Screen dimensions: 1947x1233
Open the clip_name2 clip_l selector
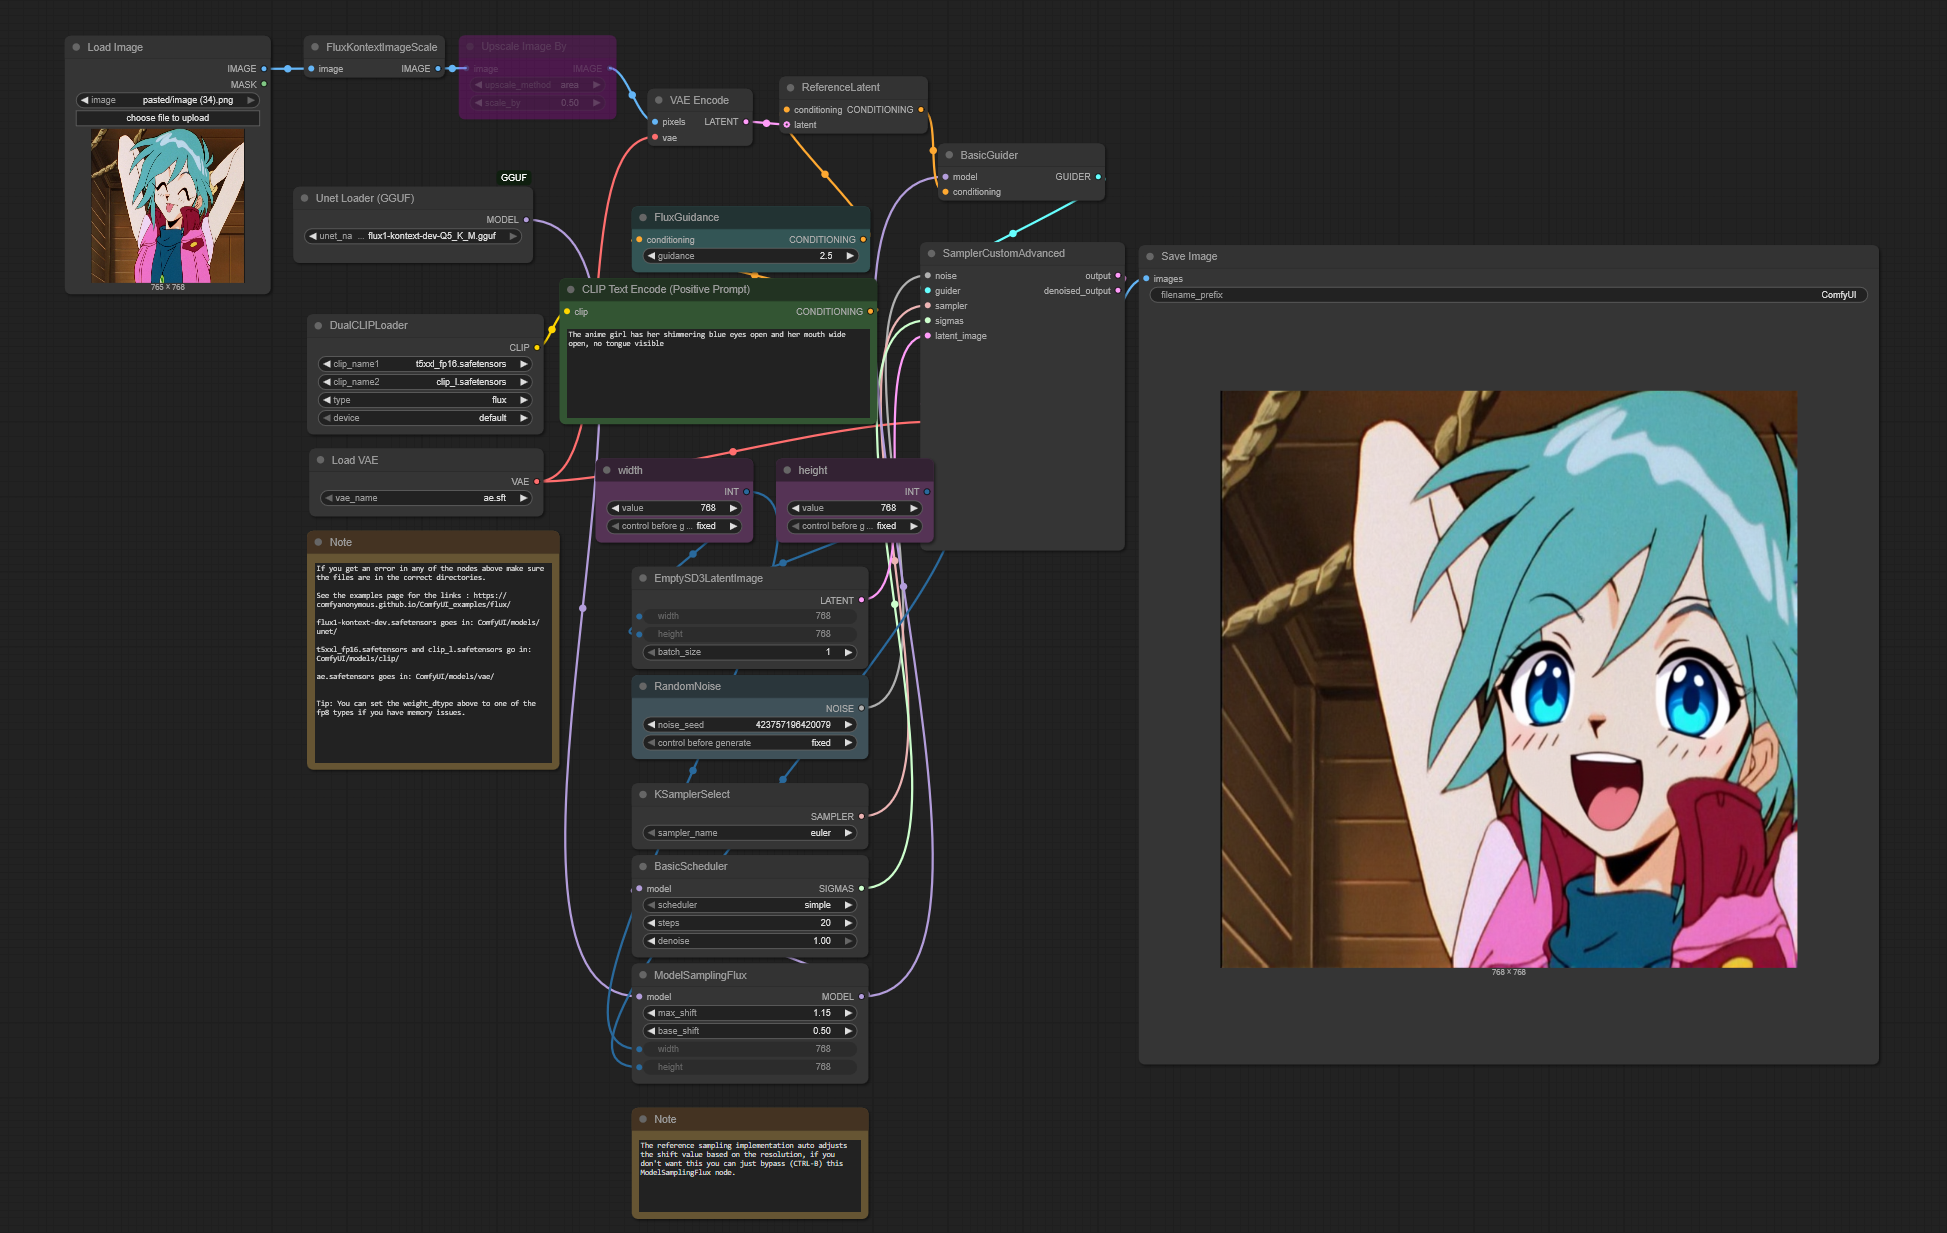pyautogui.click(x=425, y=382)
